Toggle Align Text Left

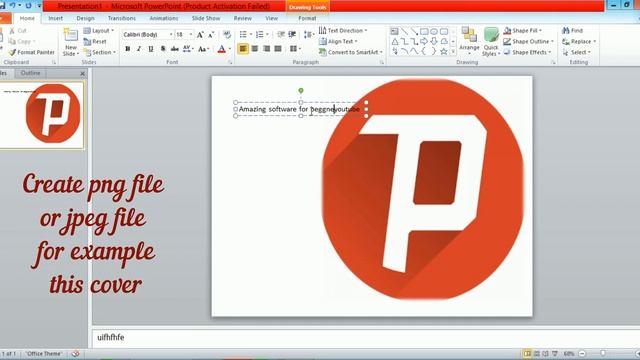(x=243, y=49)
